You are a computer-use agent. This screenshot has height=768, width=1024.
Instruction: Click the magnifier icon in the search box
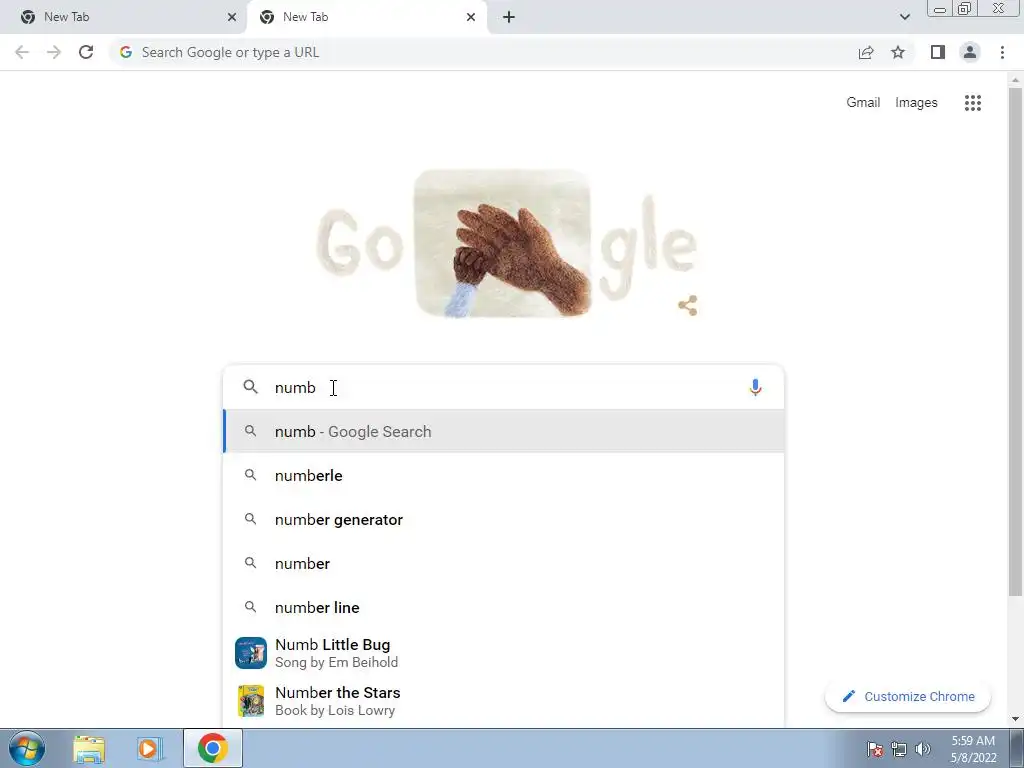(251, 387)
